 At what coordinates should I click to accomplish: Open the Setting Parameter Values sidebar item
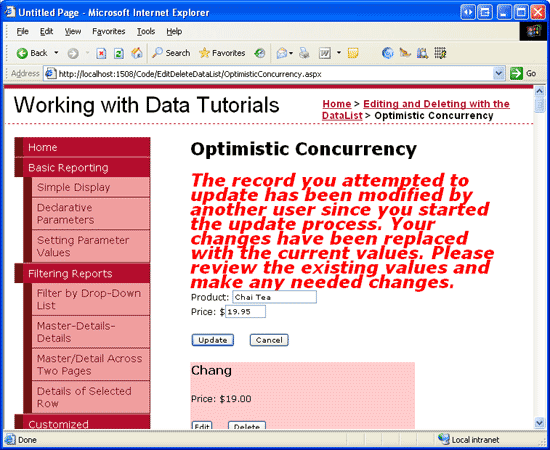click(x=90, y=246)
